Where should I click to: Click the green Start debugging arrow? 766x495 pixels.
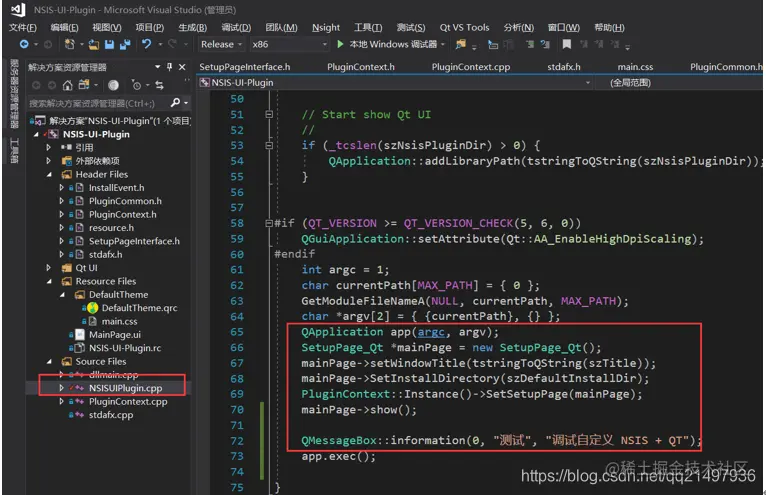point(340,44)
